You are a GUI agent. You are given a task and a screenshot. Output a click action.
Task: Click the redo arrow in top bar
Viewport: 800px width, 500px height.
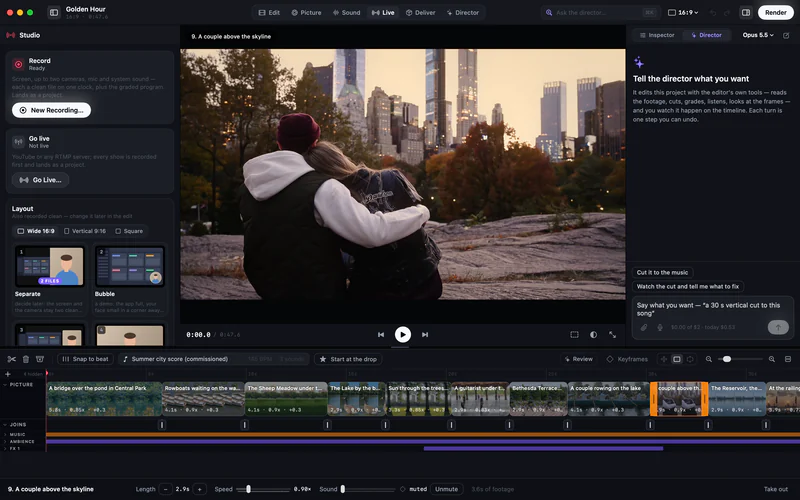click(727, 12)
